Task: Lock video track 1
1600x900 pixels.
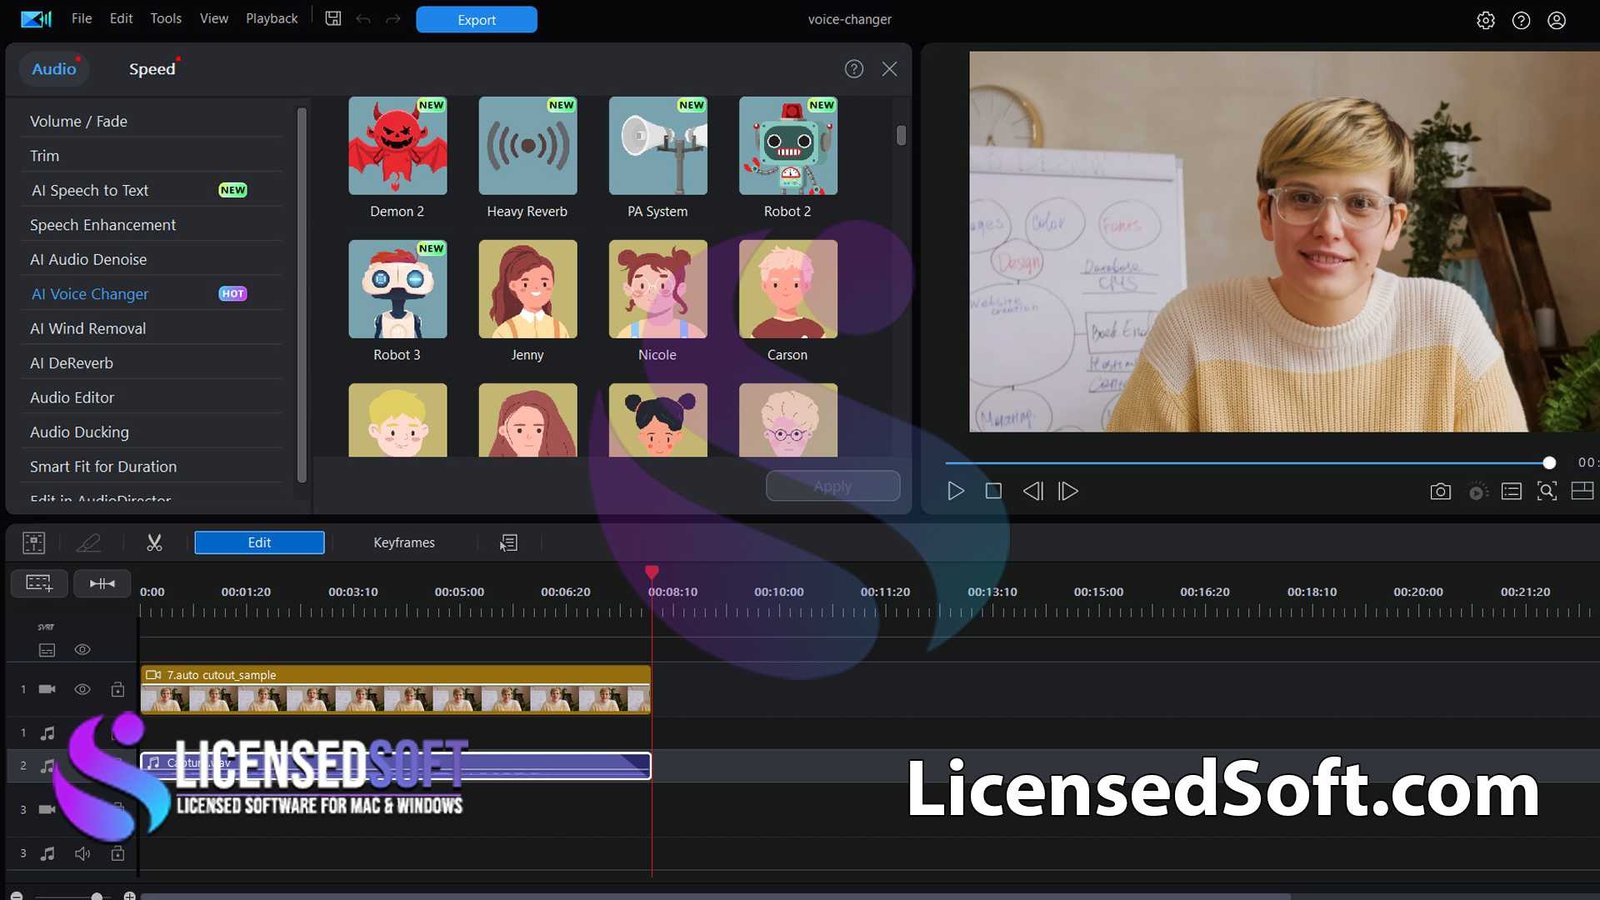Action: [117, 689]
